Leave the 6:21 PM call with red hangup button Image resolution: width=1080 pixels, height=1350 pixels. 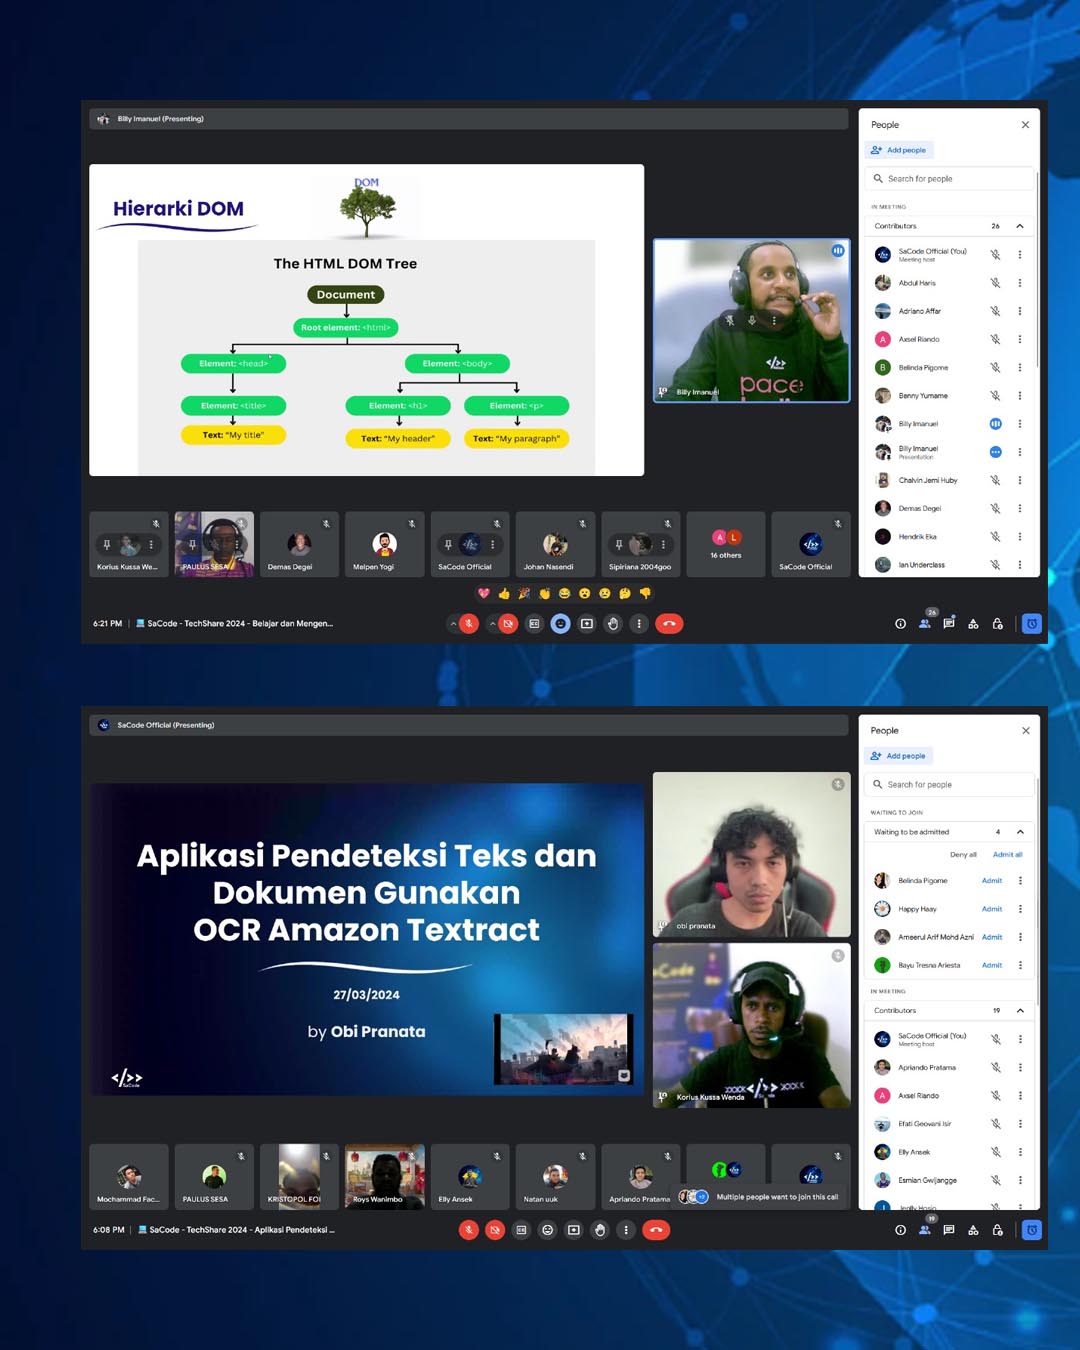pos(669,624)
